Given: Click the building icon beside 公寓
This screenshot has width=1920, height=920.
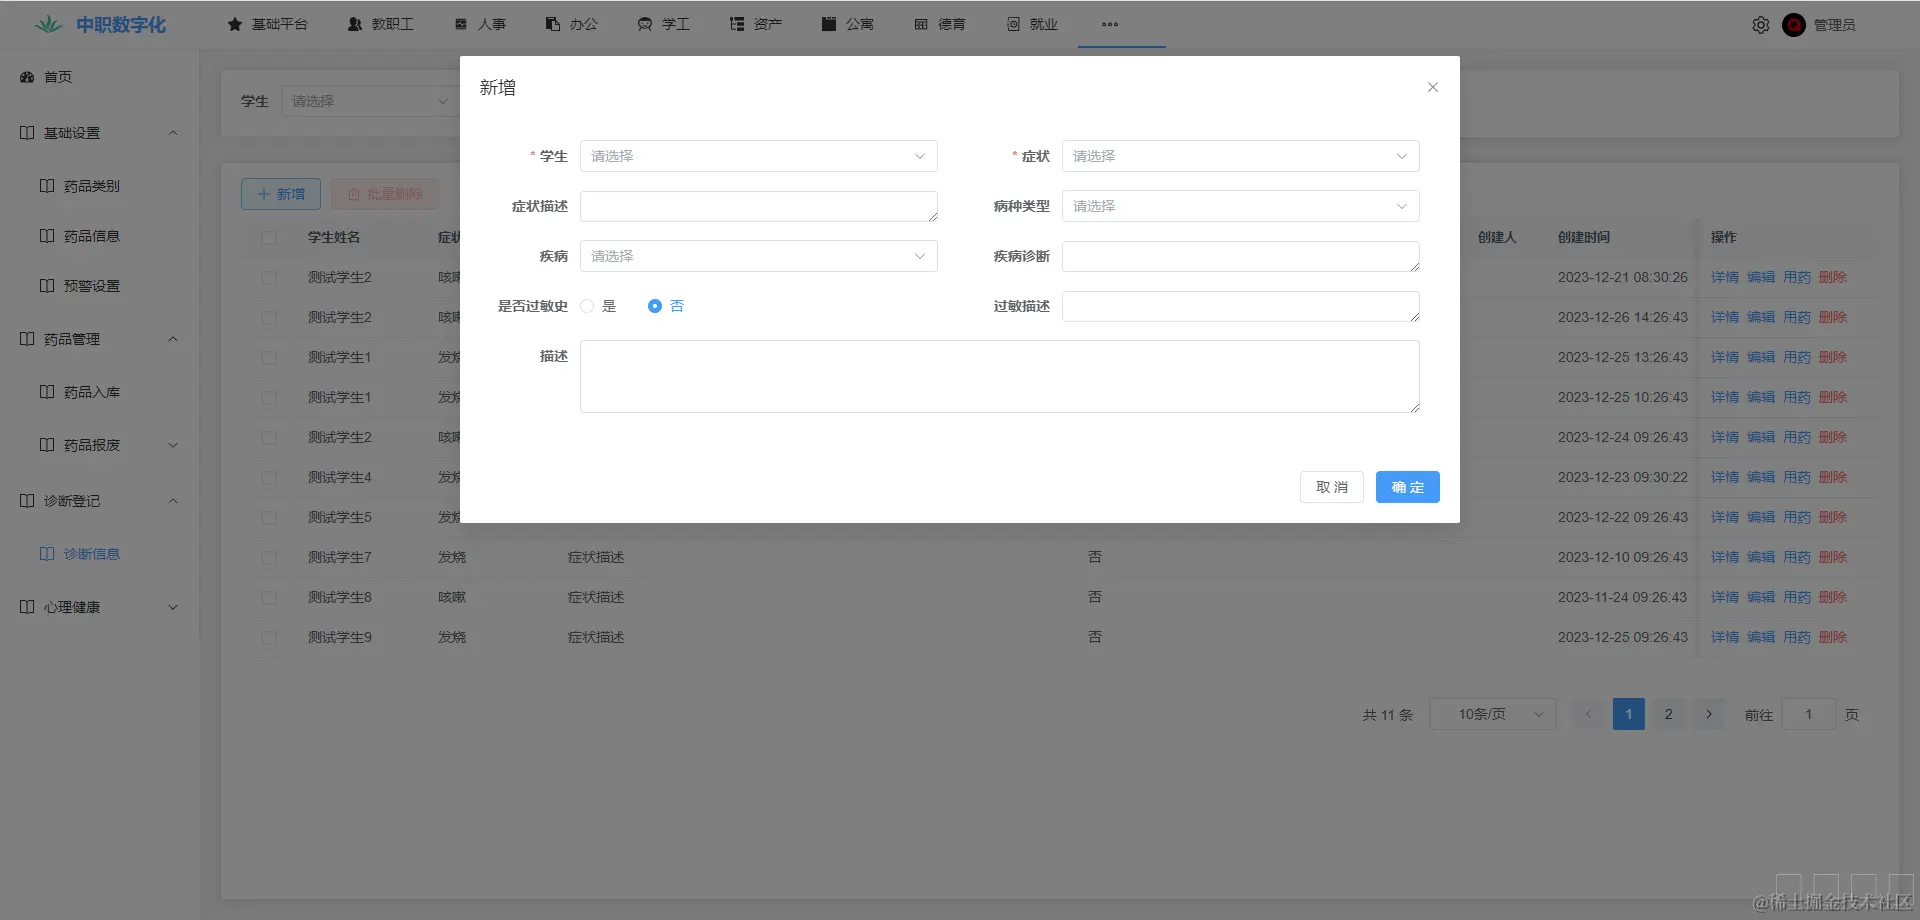Looking at the screenshot, I should point(829,24).
